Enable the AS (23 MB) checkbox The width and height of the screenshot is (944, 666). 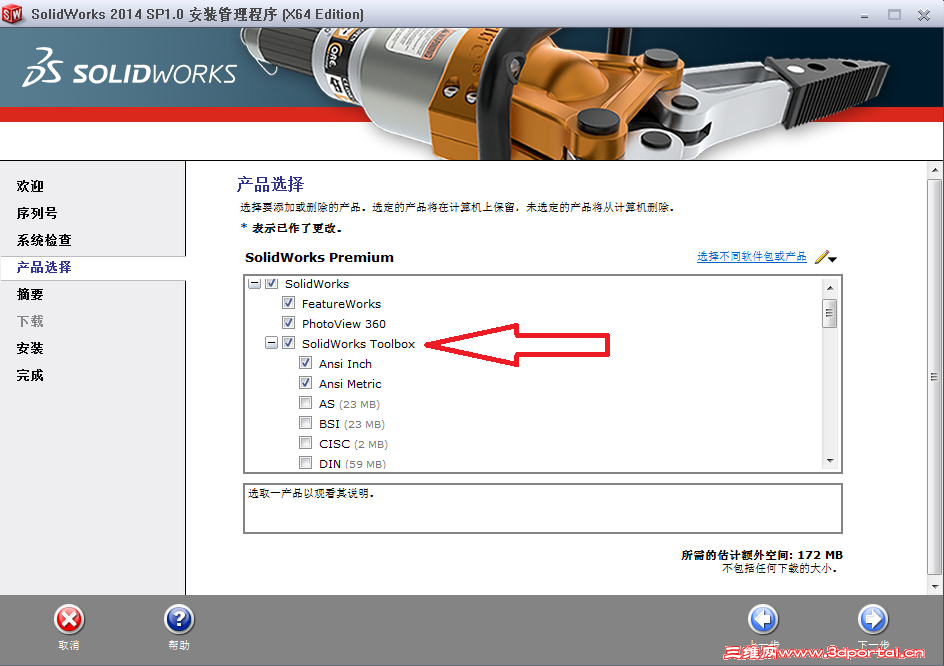pos(306,403)
